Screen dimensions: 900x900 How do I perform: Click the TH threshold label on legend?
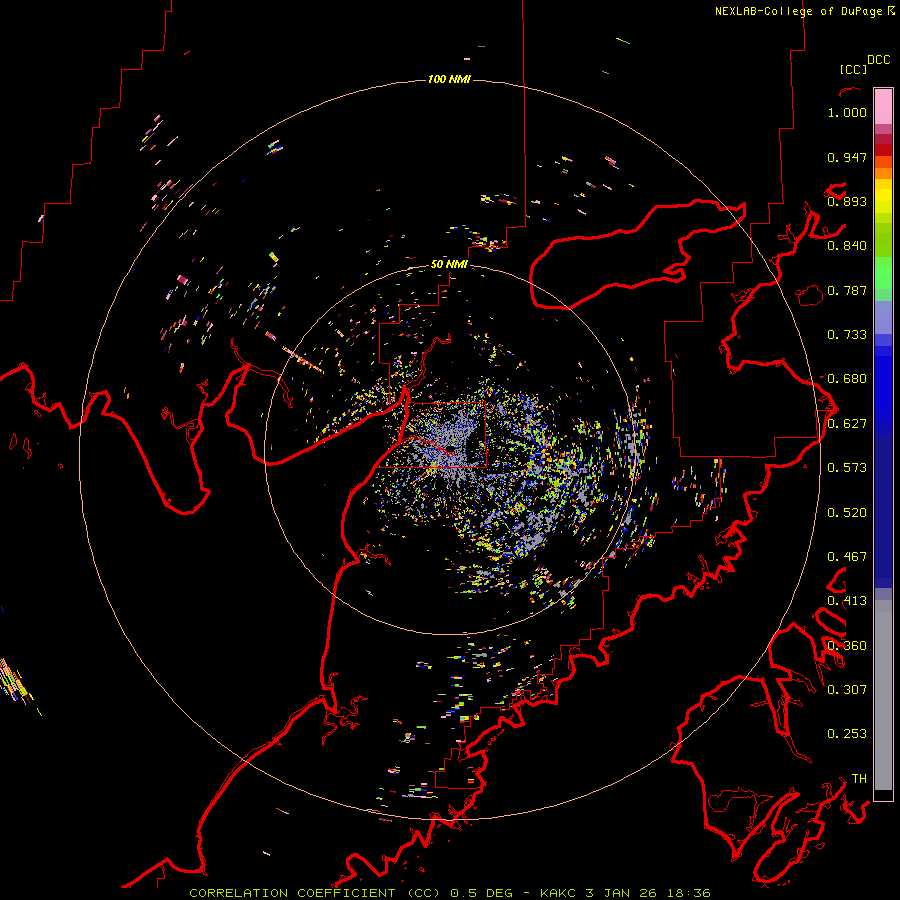tap(859, 779)
